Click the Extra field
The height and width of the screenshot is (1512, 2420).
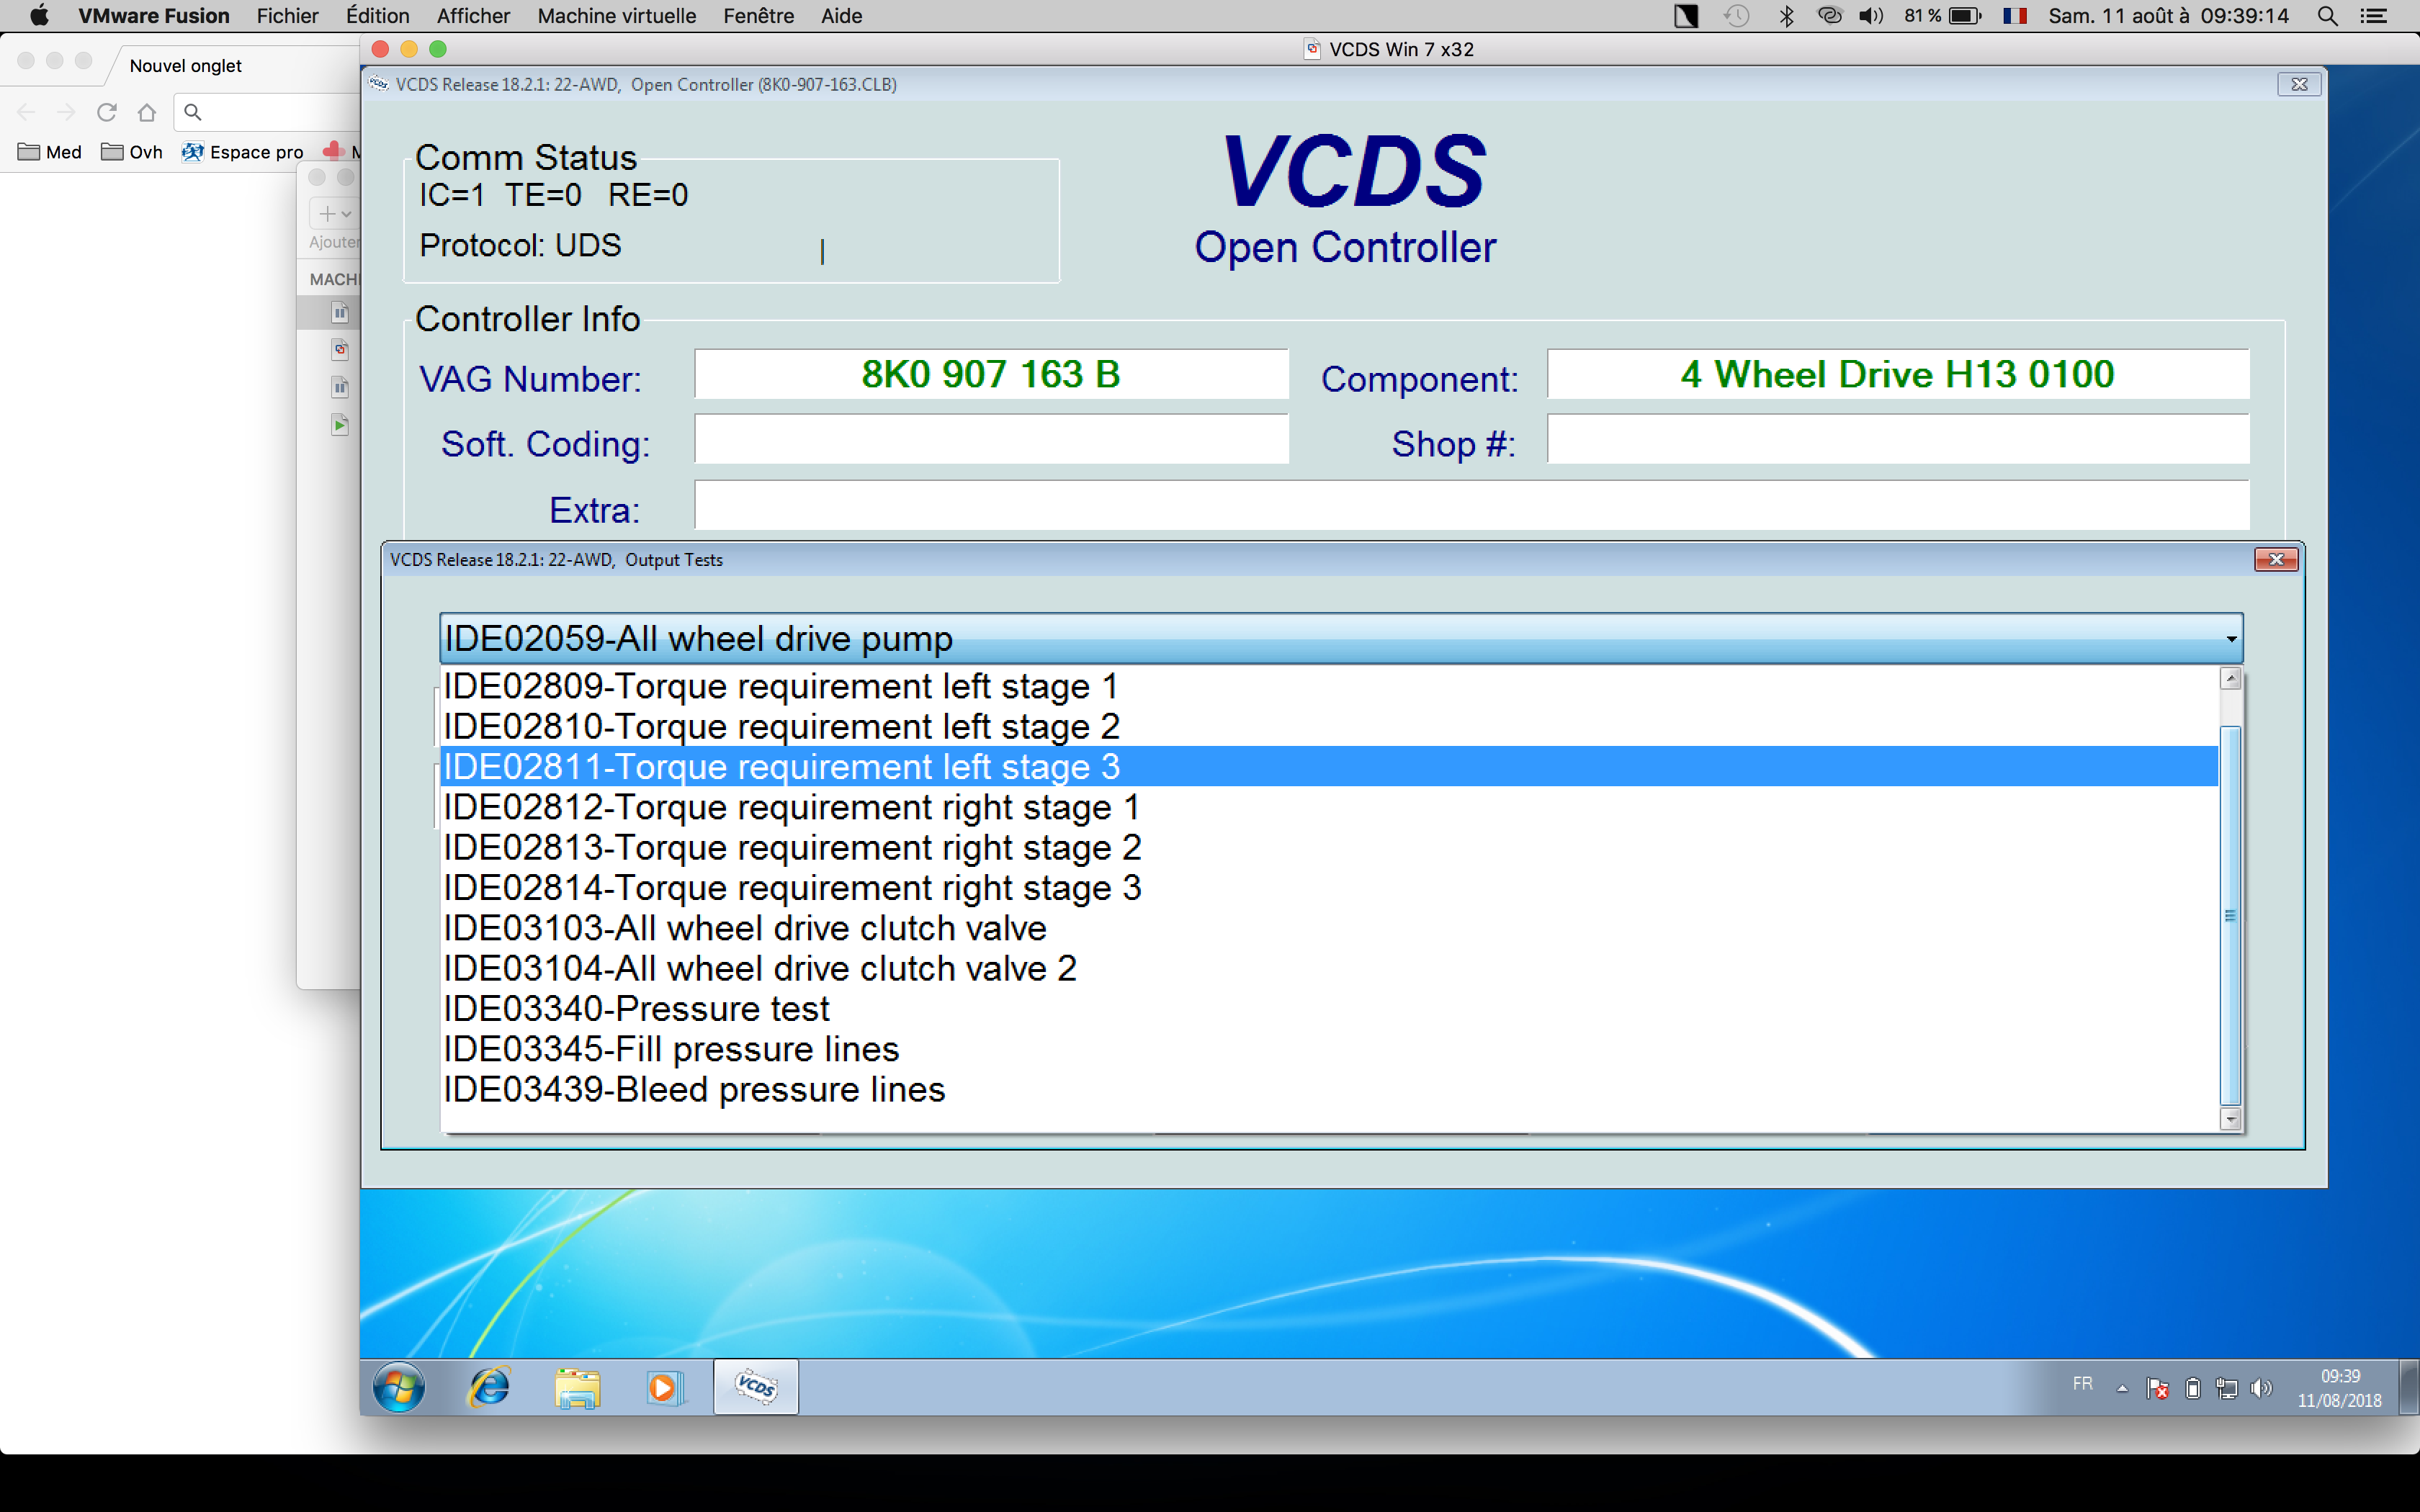[1471, 505]
